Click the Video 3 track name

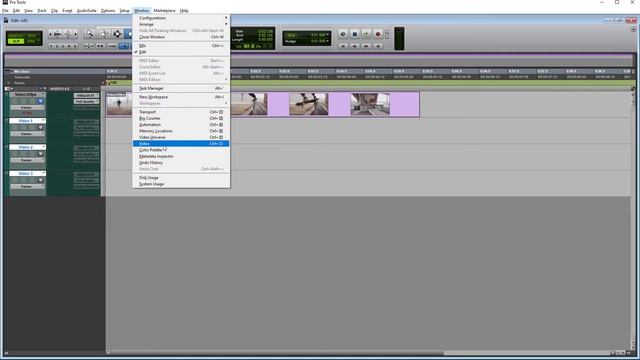point(25,173)
